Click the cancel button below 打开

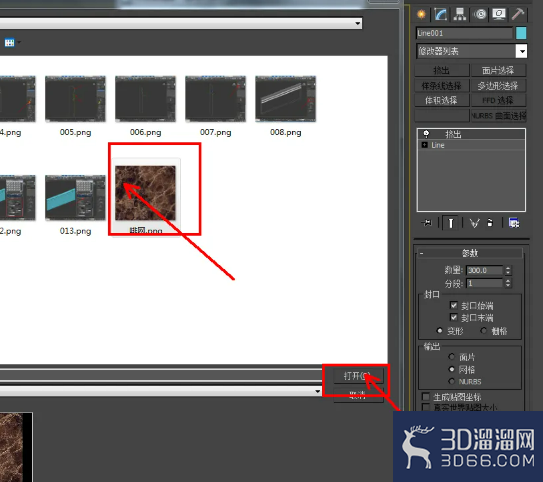[358, 395]
